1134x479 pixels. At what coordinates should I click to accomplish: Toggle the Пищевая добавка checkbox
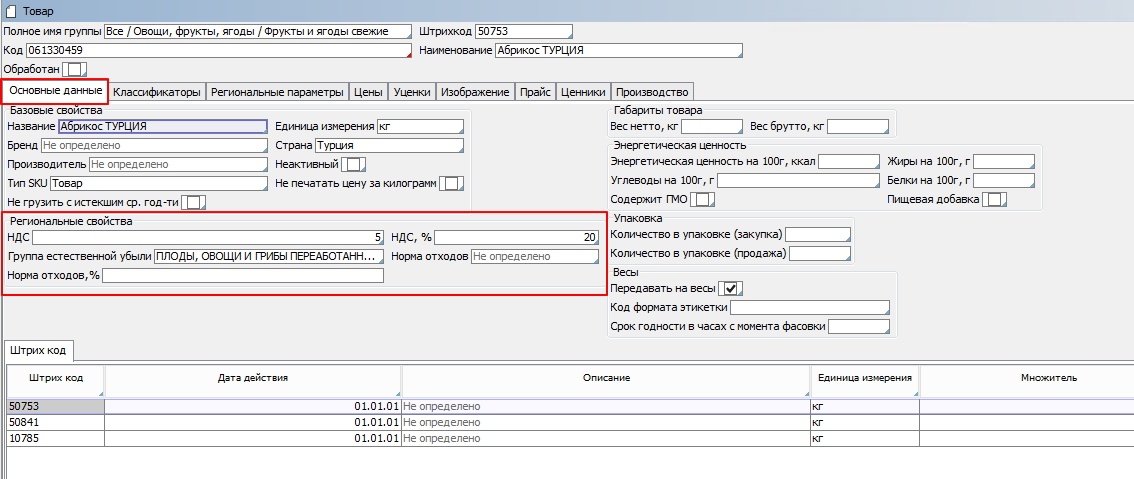[993, 199]
